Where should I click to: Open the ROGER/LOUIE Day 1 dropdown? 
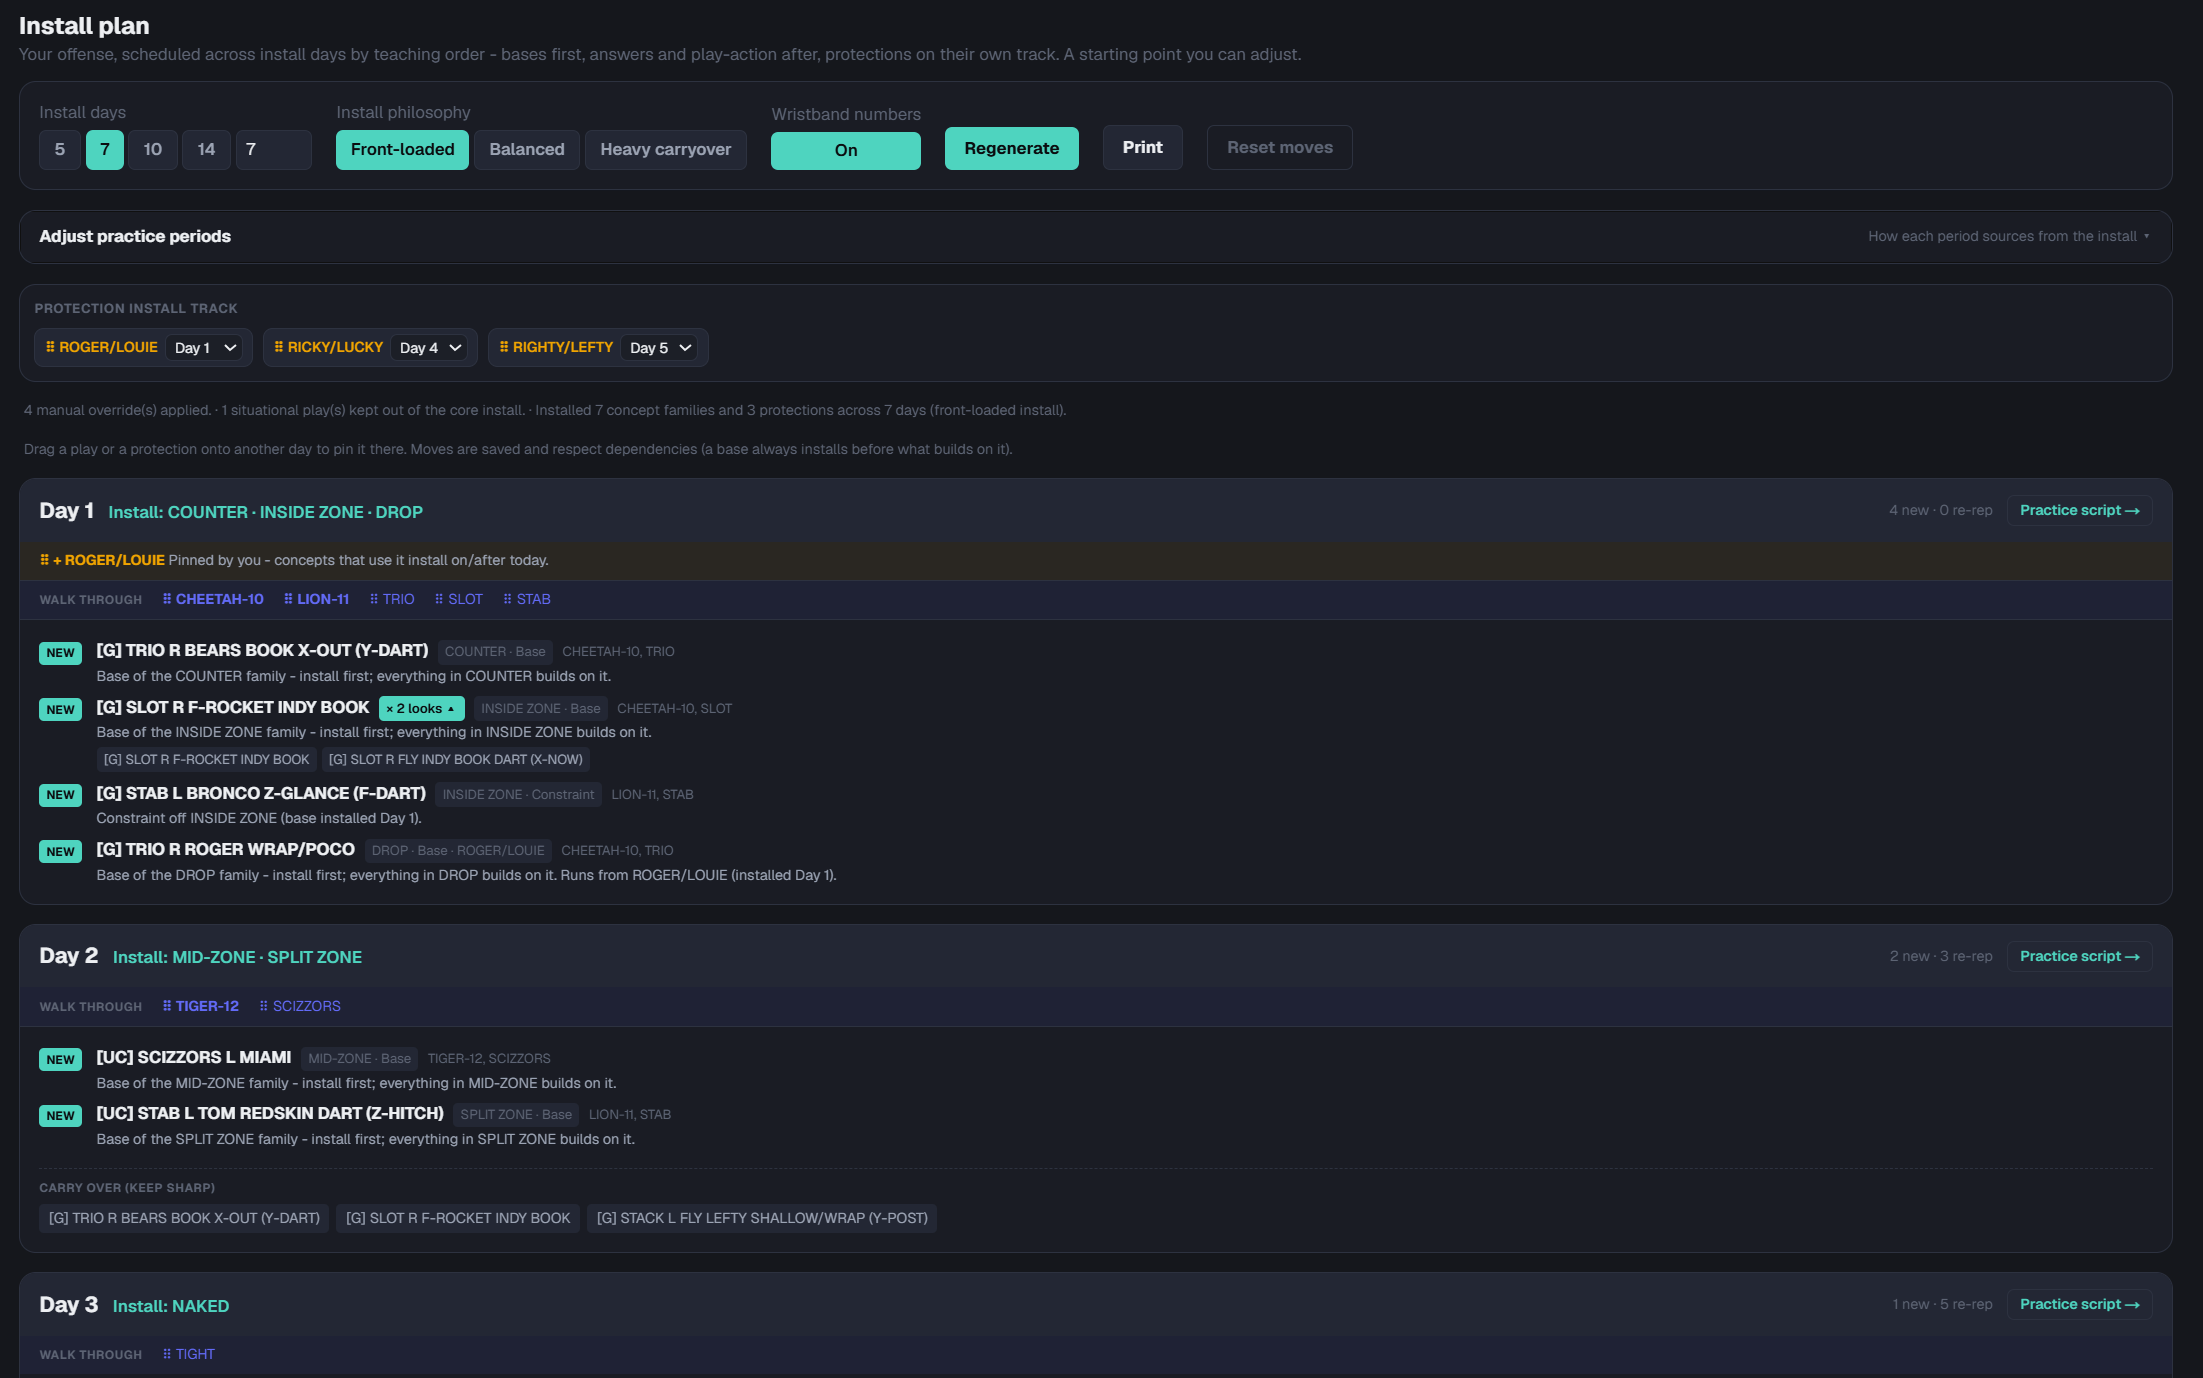pyautogui.click(x=205, y=348)
